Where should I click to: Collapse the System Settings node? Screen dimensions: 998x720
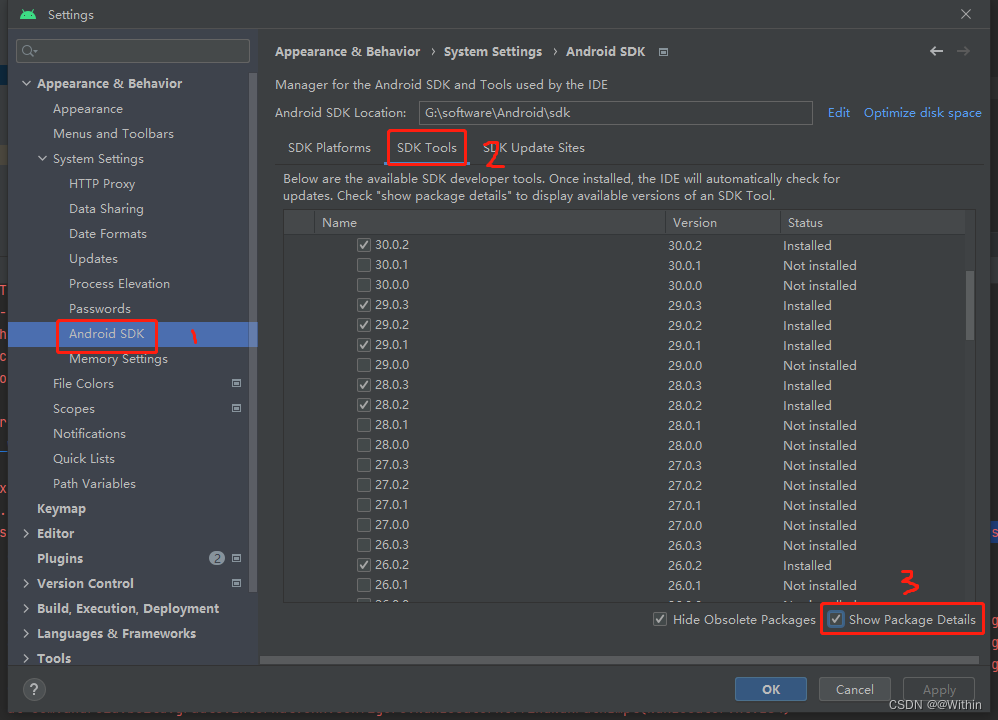pyautogui.click(x=42, y=158)
